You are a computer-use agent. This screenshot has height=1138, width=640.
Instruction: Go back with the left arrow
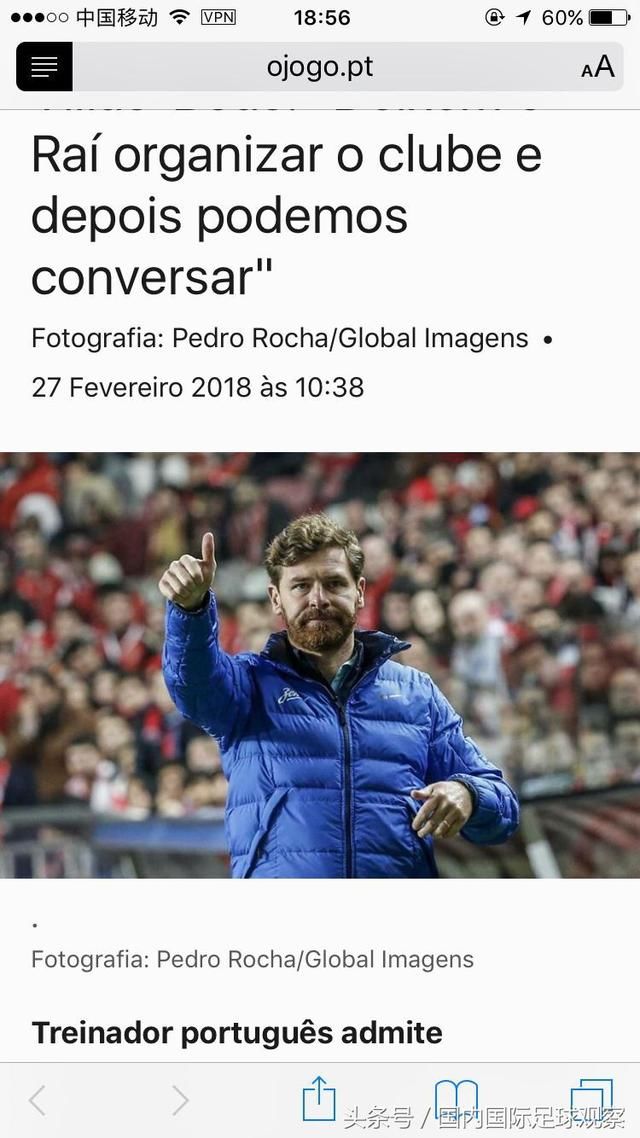[x=38, y=1100]
